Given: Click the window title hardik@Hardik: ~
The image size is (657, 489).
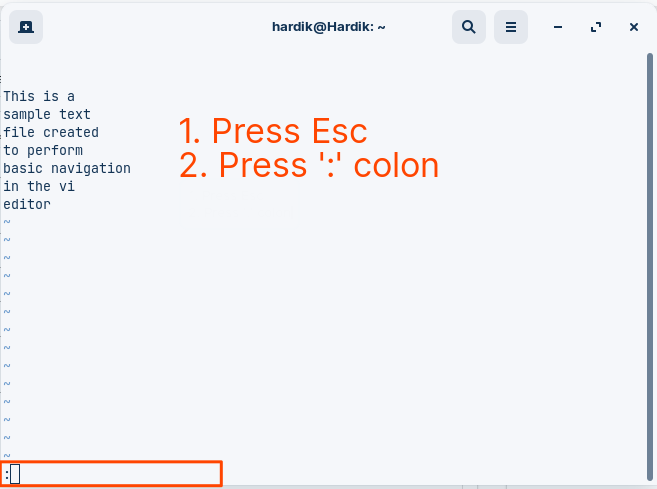Looking at the screenshot, I should pyautogui.click(x=328, y=27).
